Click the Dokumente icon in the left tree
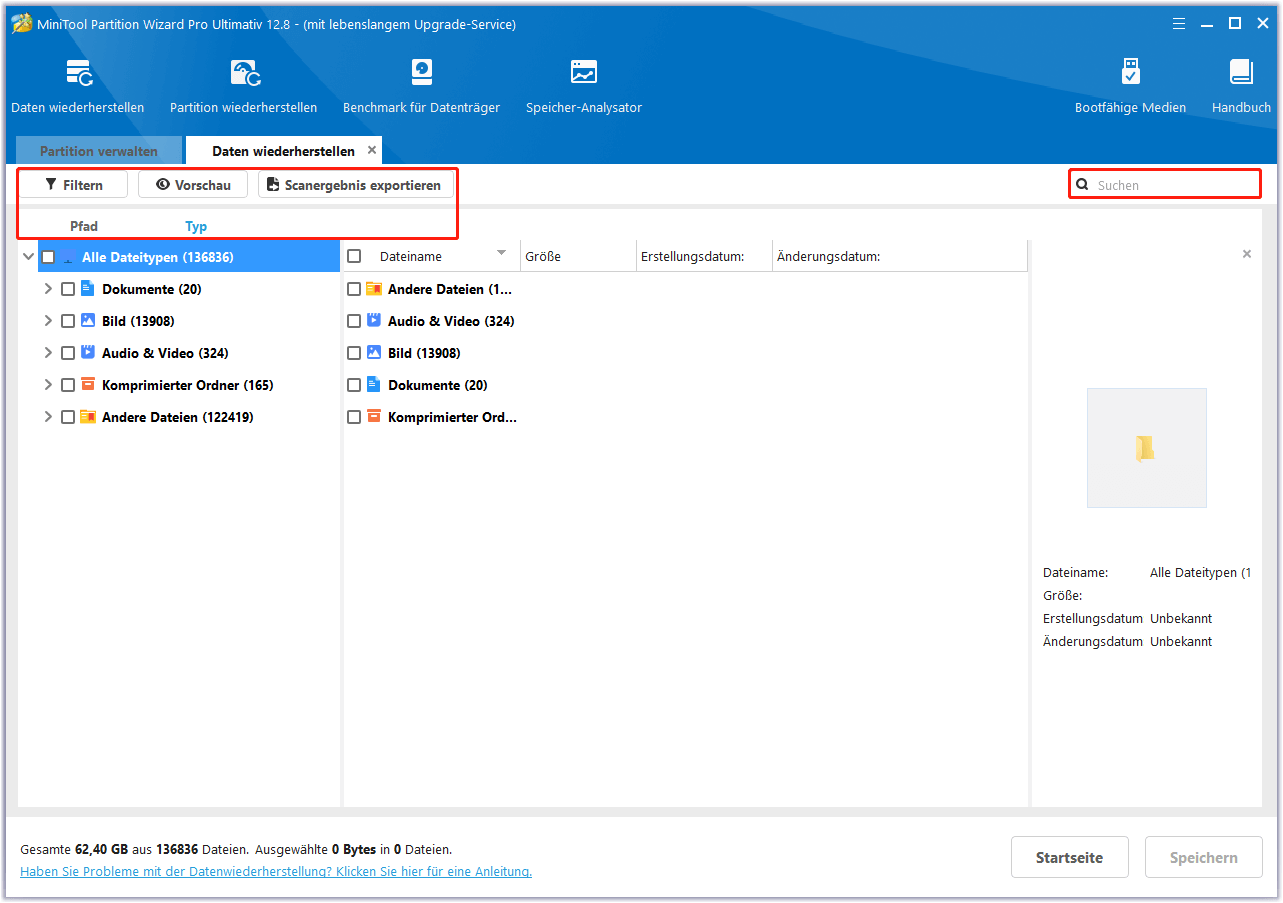Screen dimensions: 1283x903 click(x=88, y=289)
